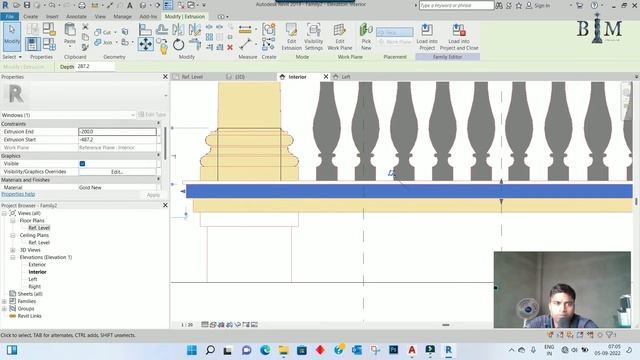Select the Revit Links item
The image size is (640, 360).
(x=29, y=316)
